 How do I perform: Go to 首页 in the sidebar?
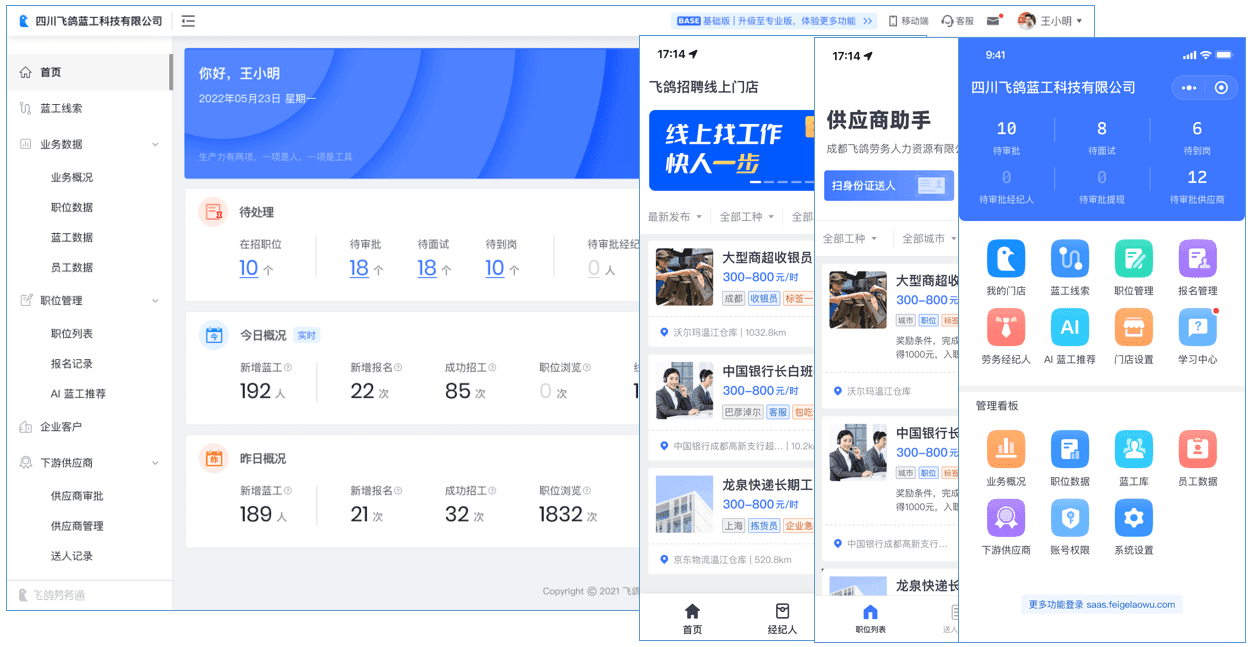tap(88, 72)
